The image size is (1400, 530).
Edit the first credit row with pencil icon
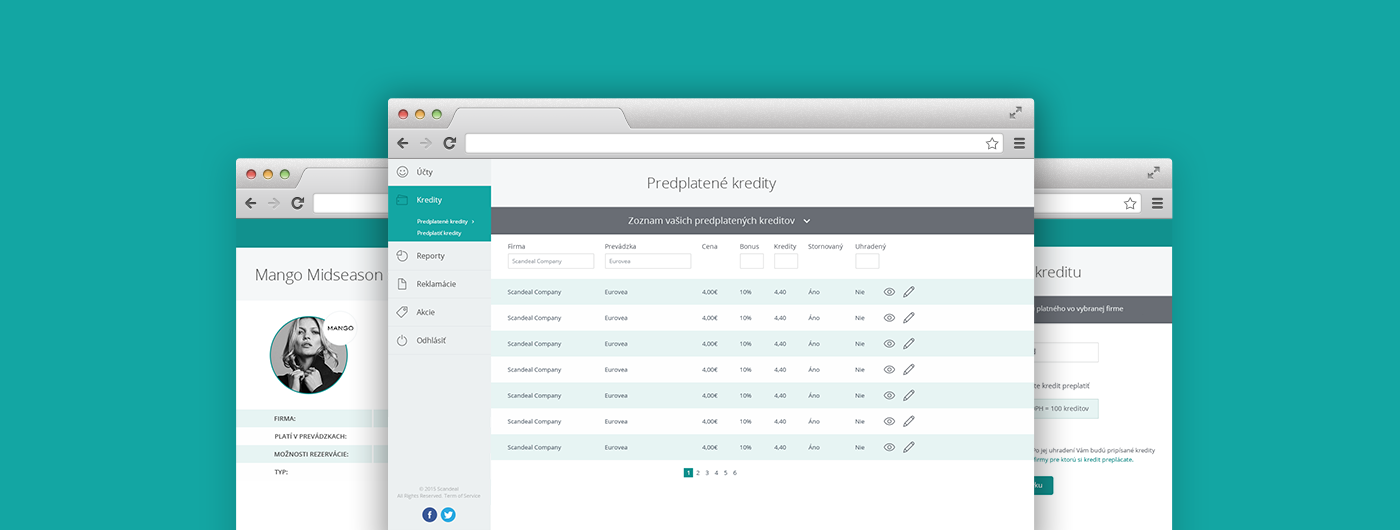click(x=909, y=292)
